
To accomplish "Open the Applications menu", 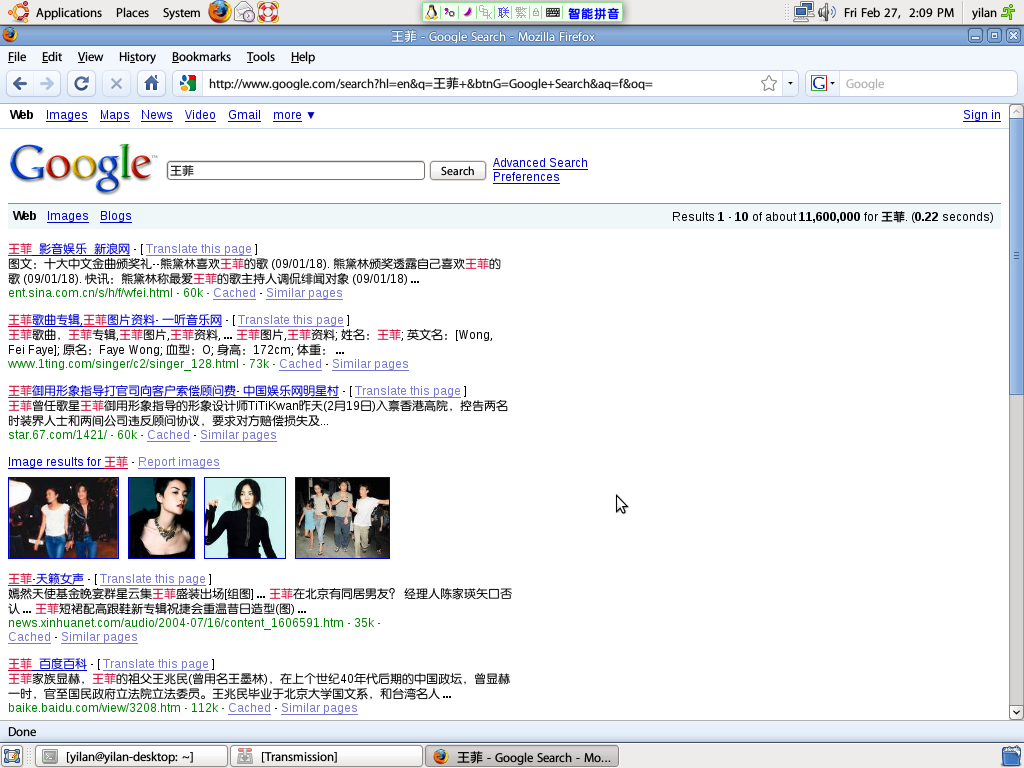I will pyautogui.click(x=69, y=12).
